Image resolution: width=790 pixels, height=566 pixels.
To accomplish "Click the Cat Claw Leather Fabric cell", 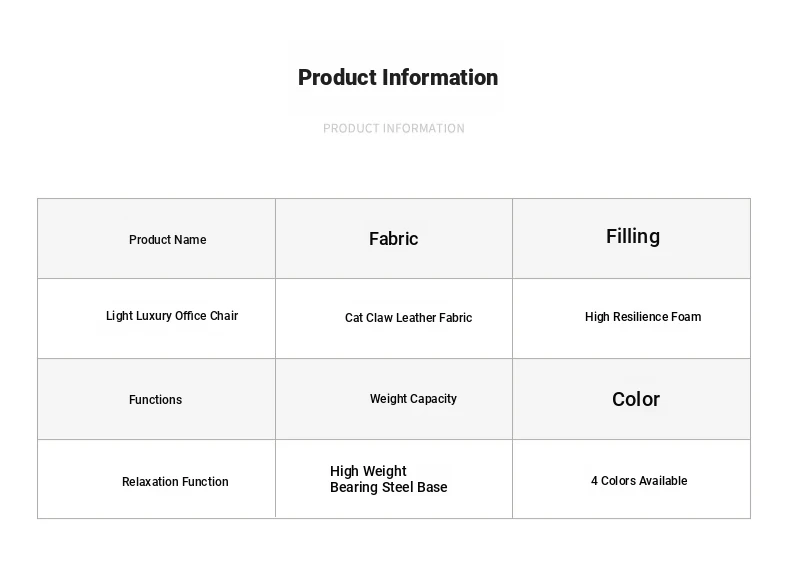I will click(x=394, y=319).
